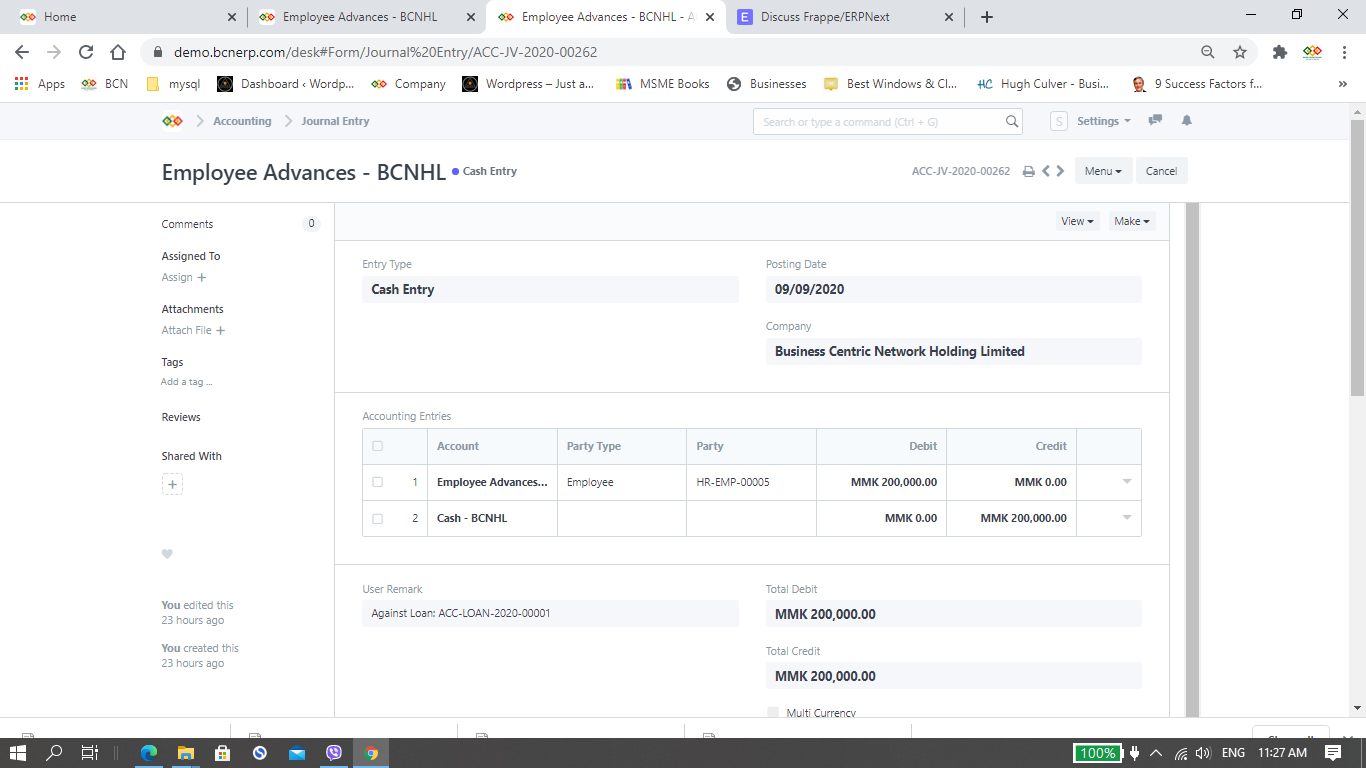Reload the page in Chrome
The width and height of the screenshot is (1366, 768).
click(86, 52)
